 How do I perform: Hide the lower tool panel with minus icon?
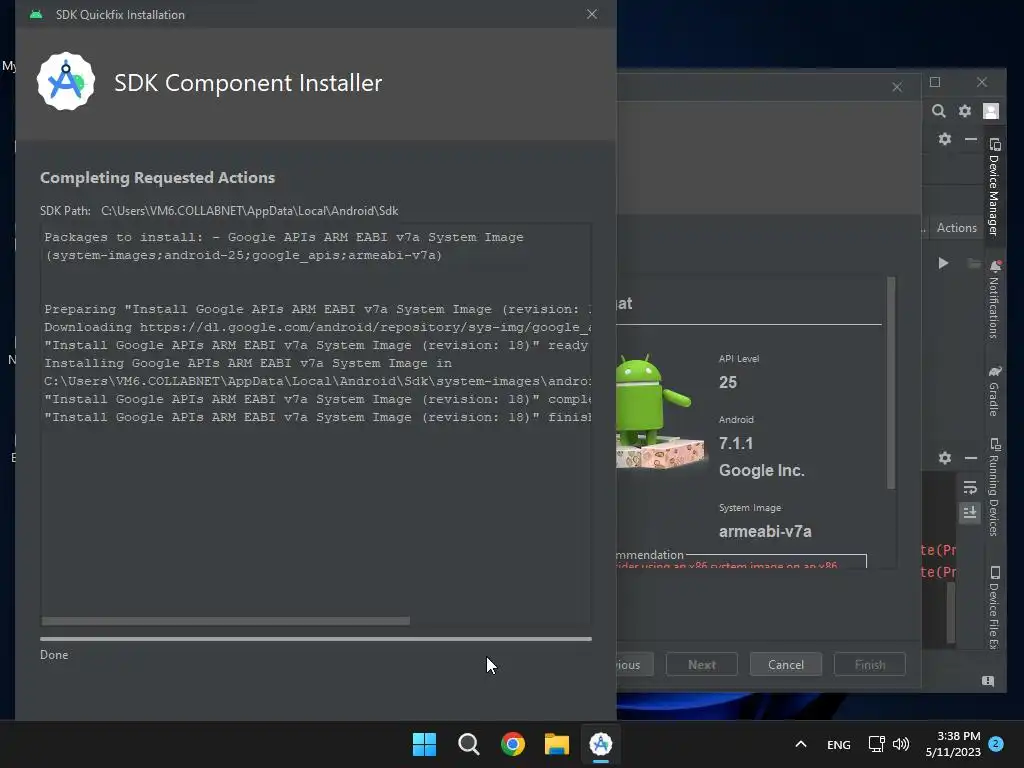click(970, 458)
